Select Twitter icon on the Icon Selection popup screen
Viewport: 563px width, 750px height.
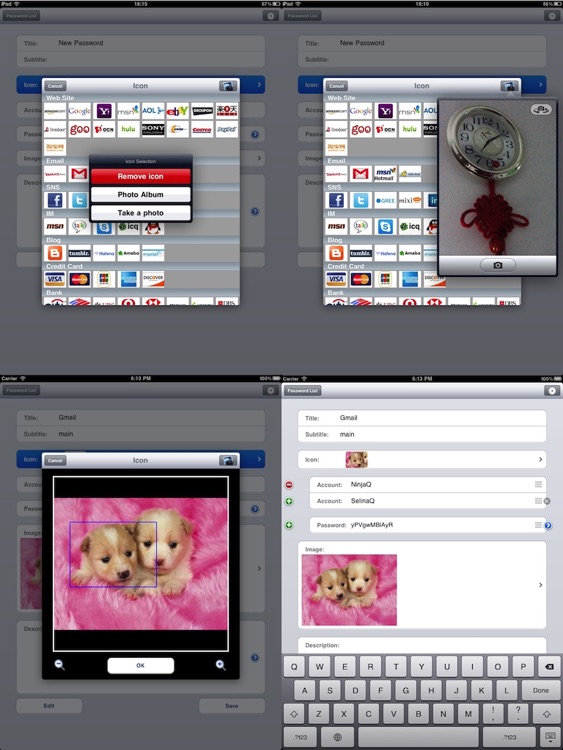click(x=79, y=200)
